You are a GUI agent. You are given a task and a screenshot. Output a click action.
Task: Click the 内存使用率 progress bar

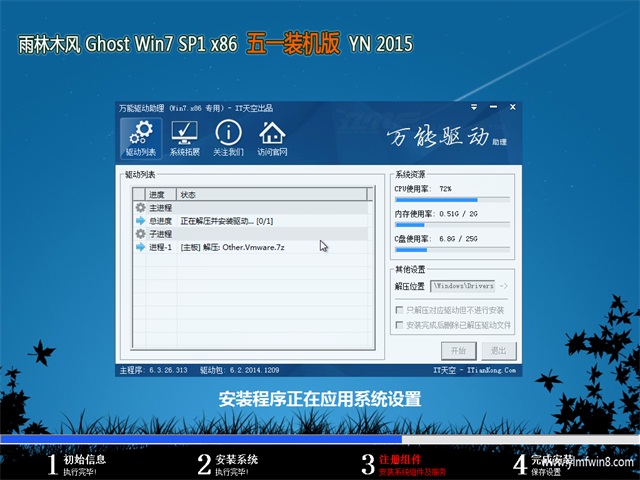(x=452, y=225)
